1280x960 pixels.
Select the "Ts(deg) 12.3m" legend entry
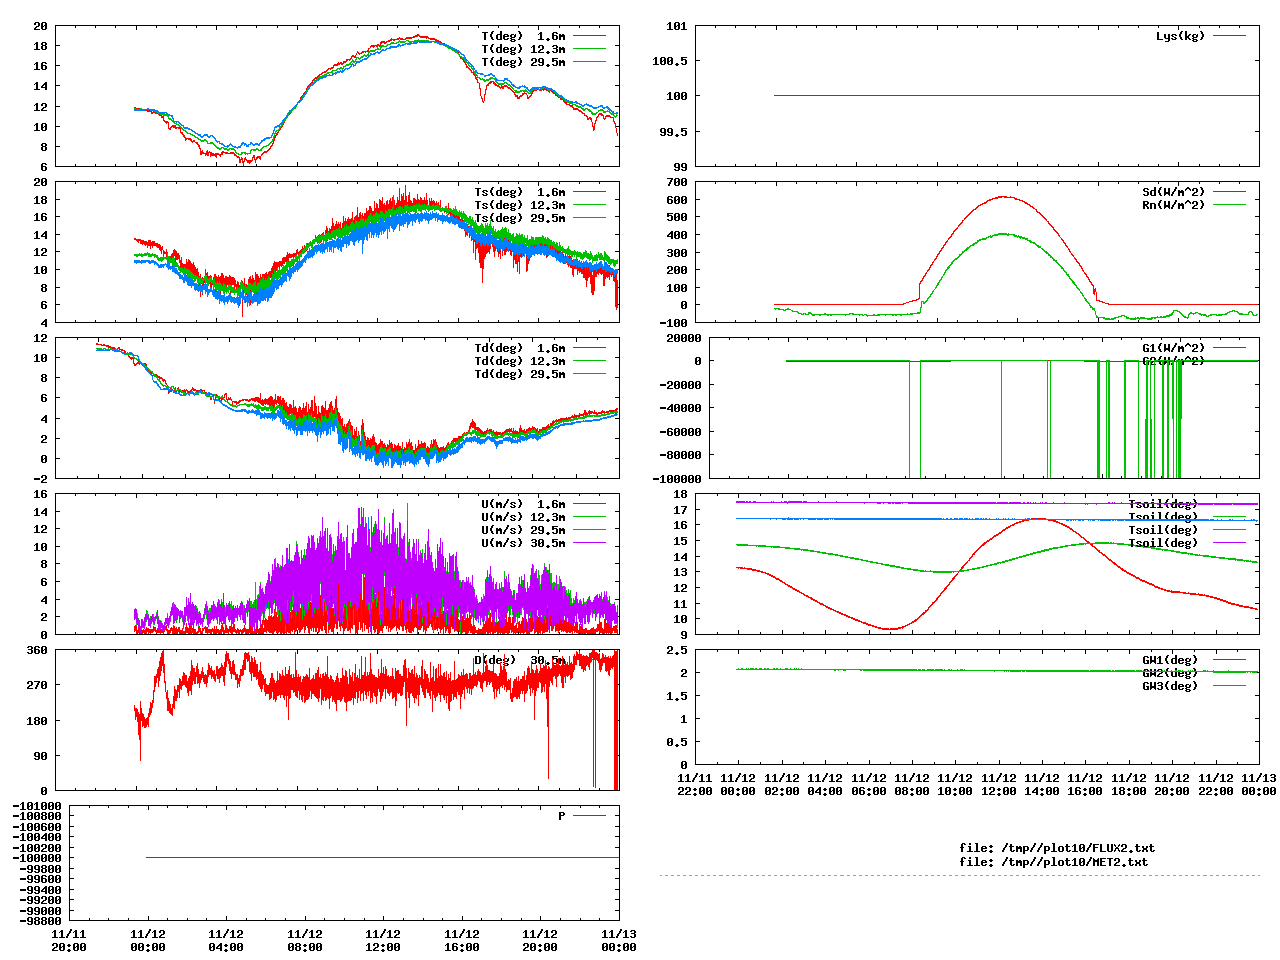520,205
